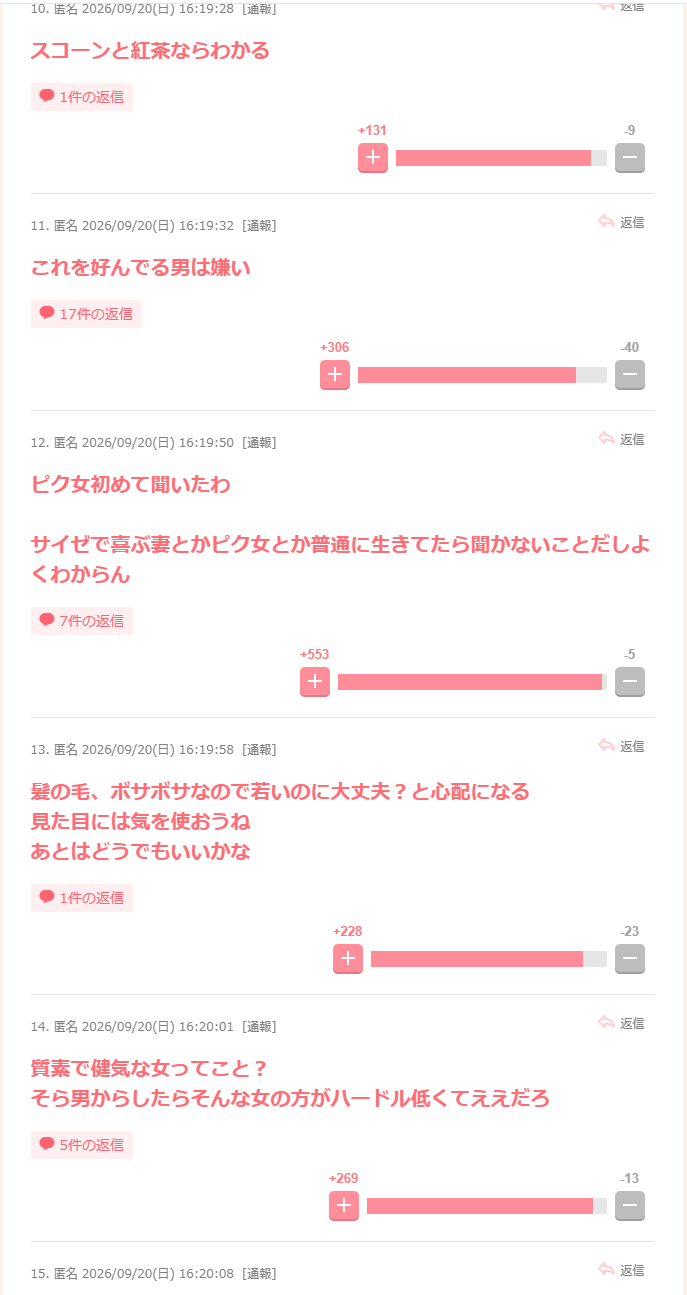Image resolution: width=687 pixels, height=1295 pixels.
Task: Expand 1 reply under comment 10
Action: point(82,97)
